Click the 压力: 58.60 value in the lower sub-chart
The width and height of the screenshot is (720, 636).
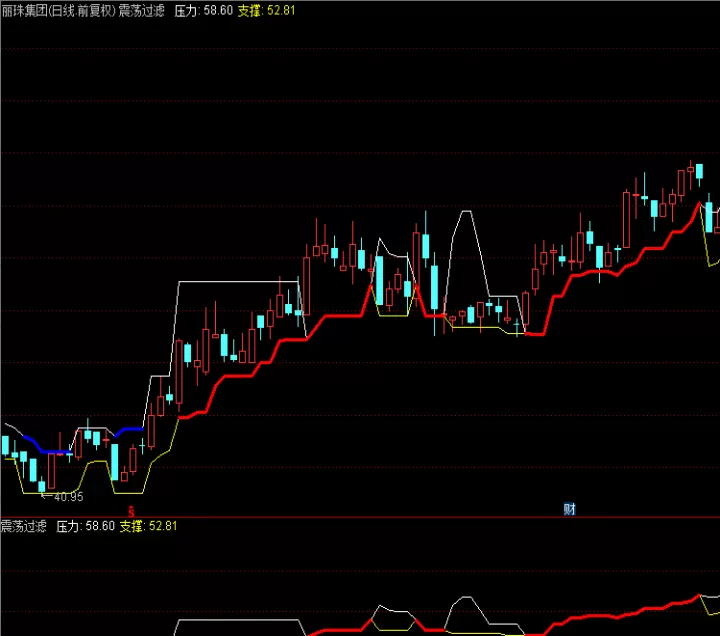(85, 526)
